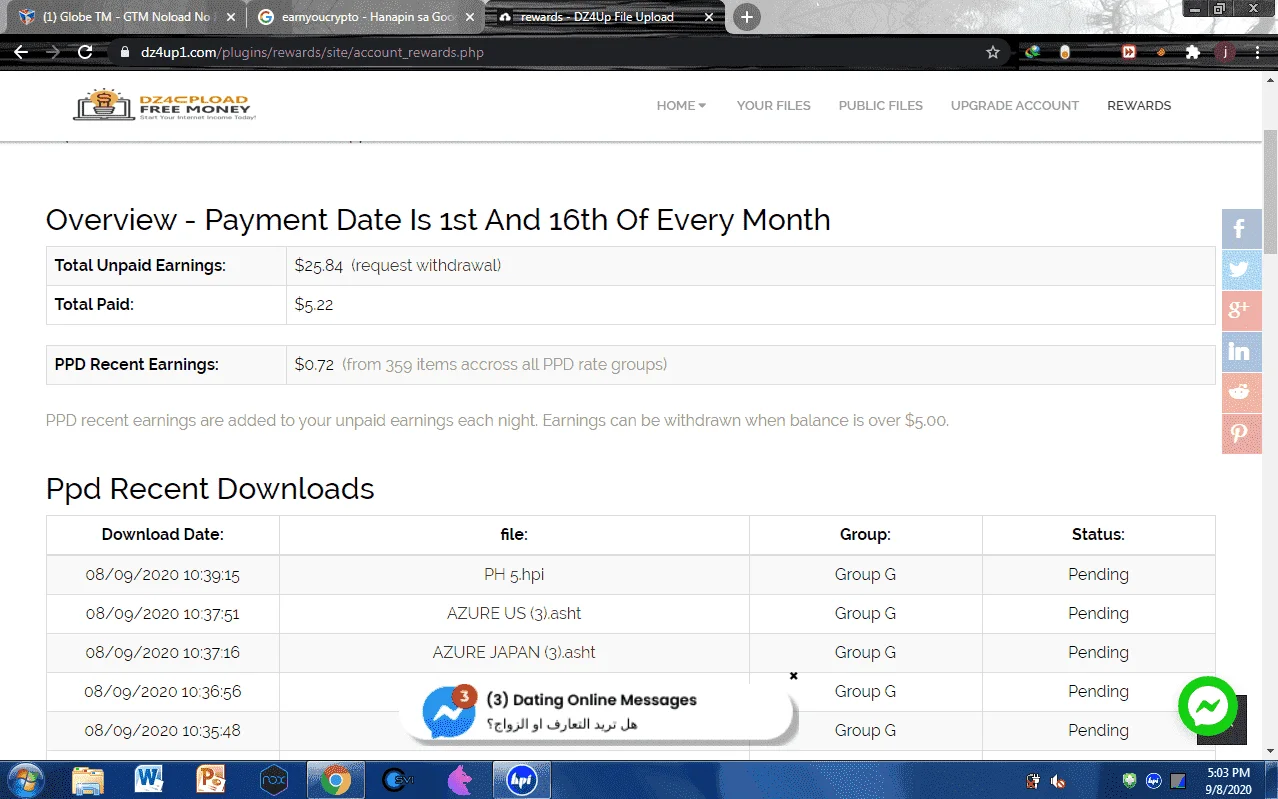The width and height of the screenshot is (1278, 799).
Task: Click the blue Messenger icon with badge 3
Action: coord(448,712)
